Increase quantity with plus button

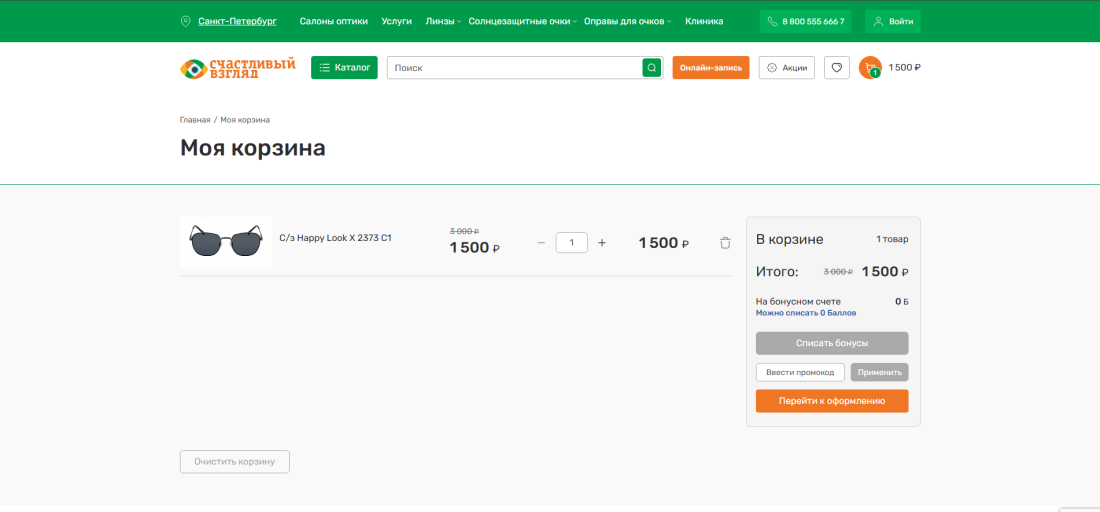click(602, 243)
